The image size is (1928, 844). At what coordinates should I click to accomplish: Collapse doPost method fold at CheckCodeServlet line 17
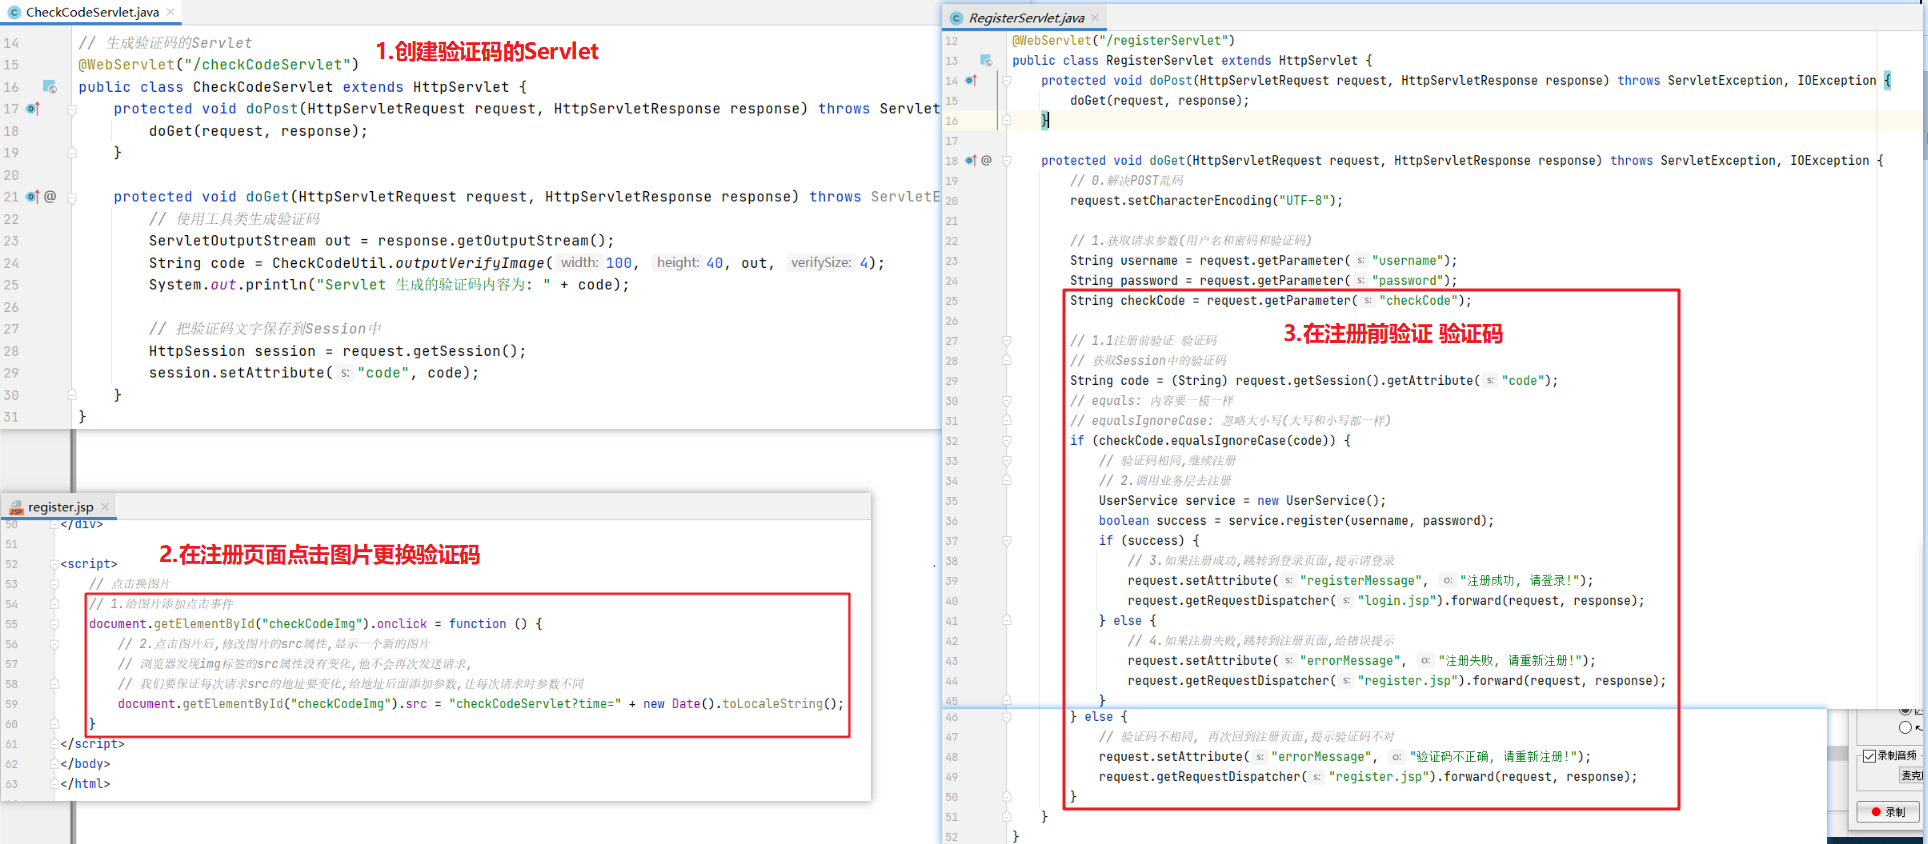coord(72,109)
